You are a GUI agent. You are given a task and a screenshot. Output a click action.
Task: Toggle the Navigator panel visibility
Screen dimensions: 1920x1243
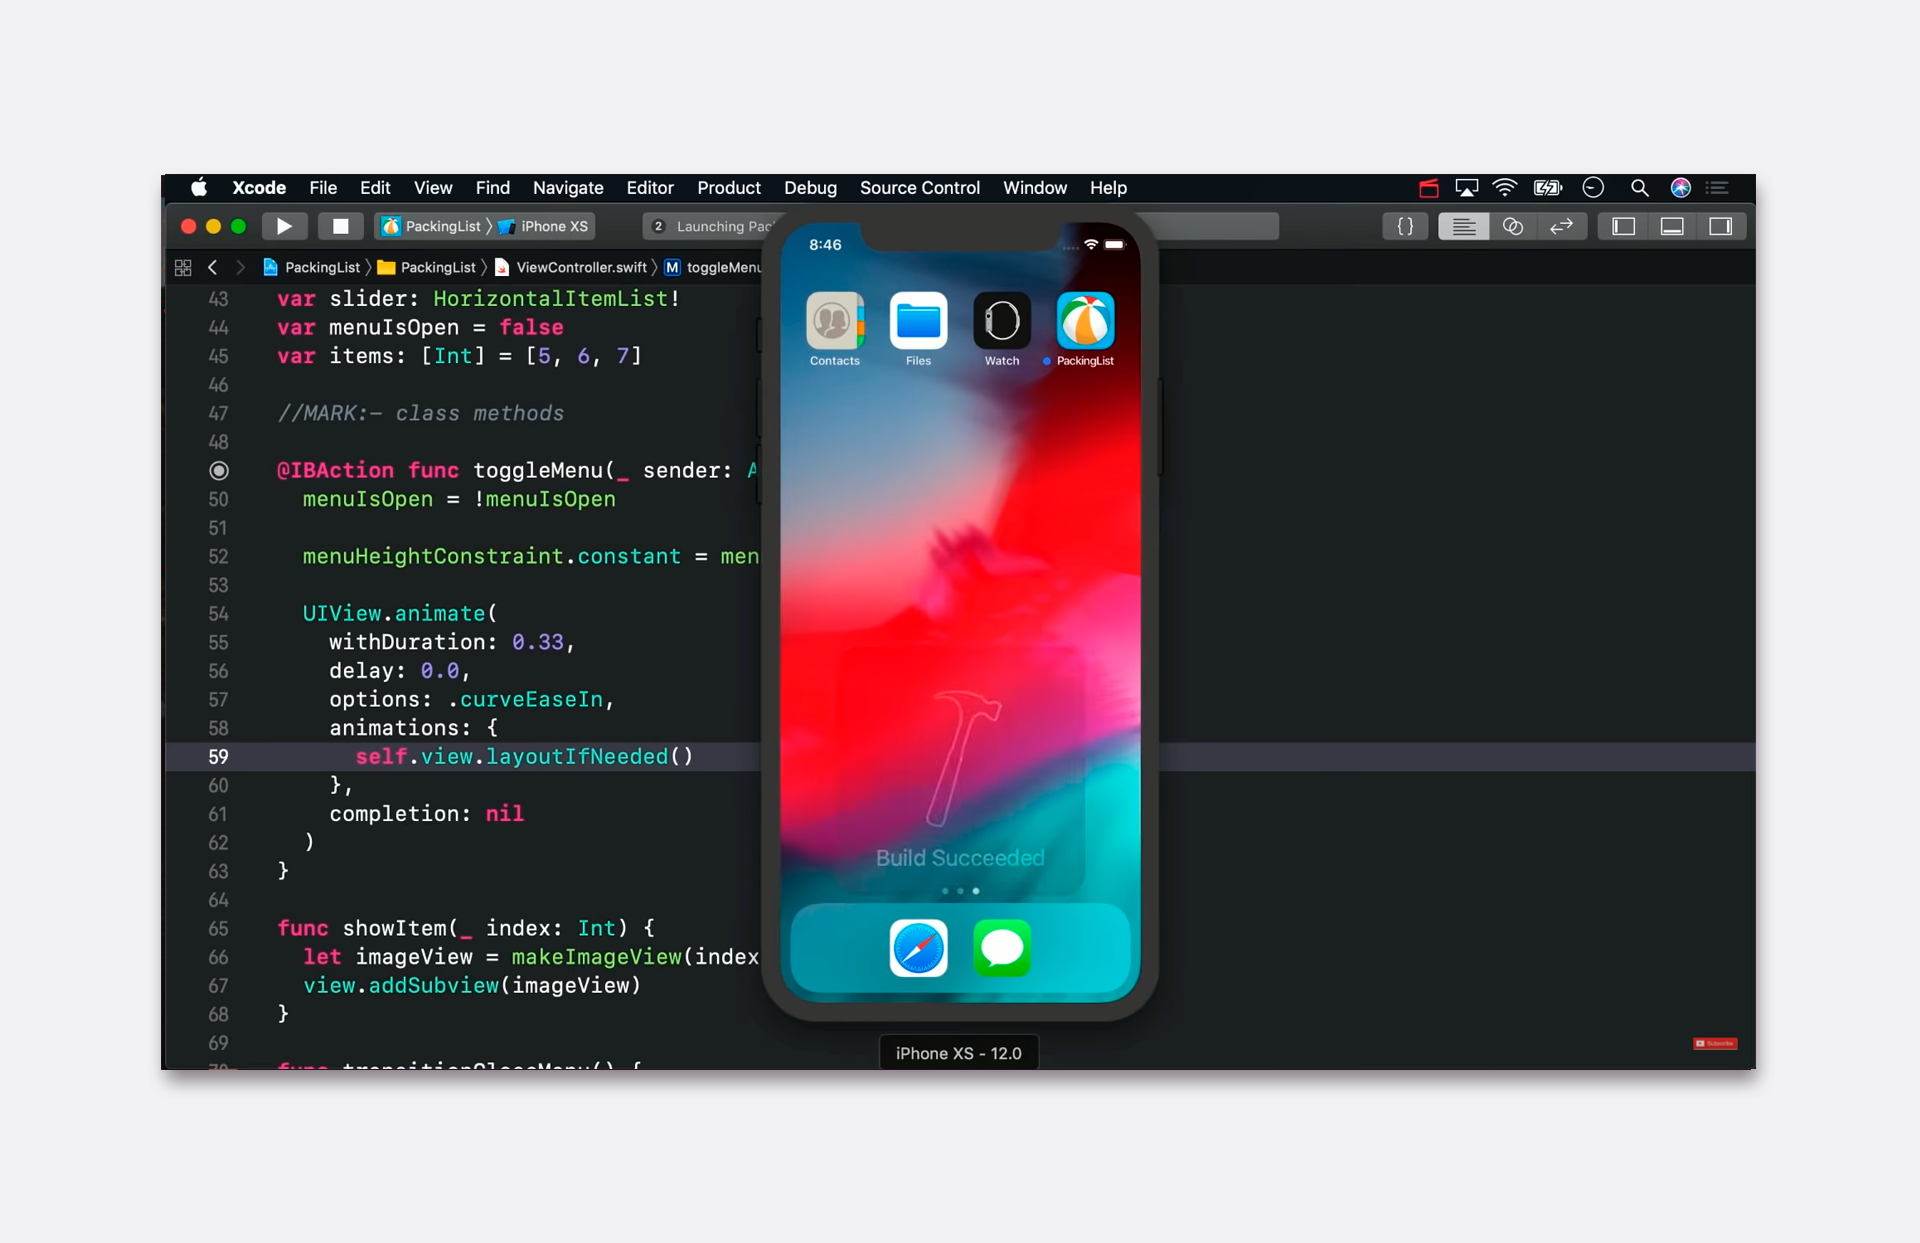point(1623,226)
